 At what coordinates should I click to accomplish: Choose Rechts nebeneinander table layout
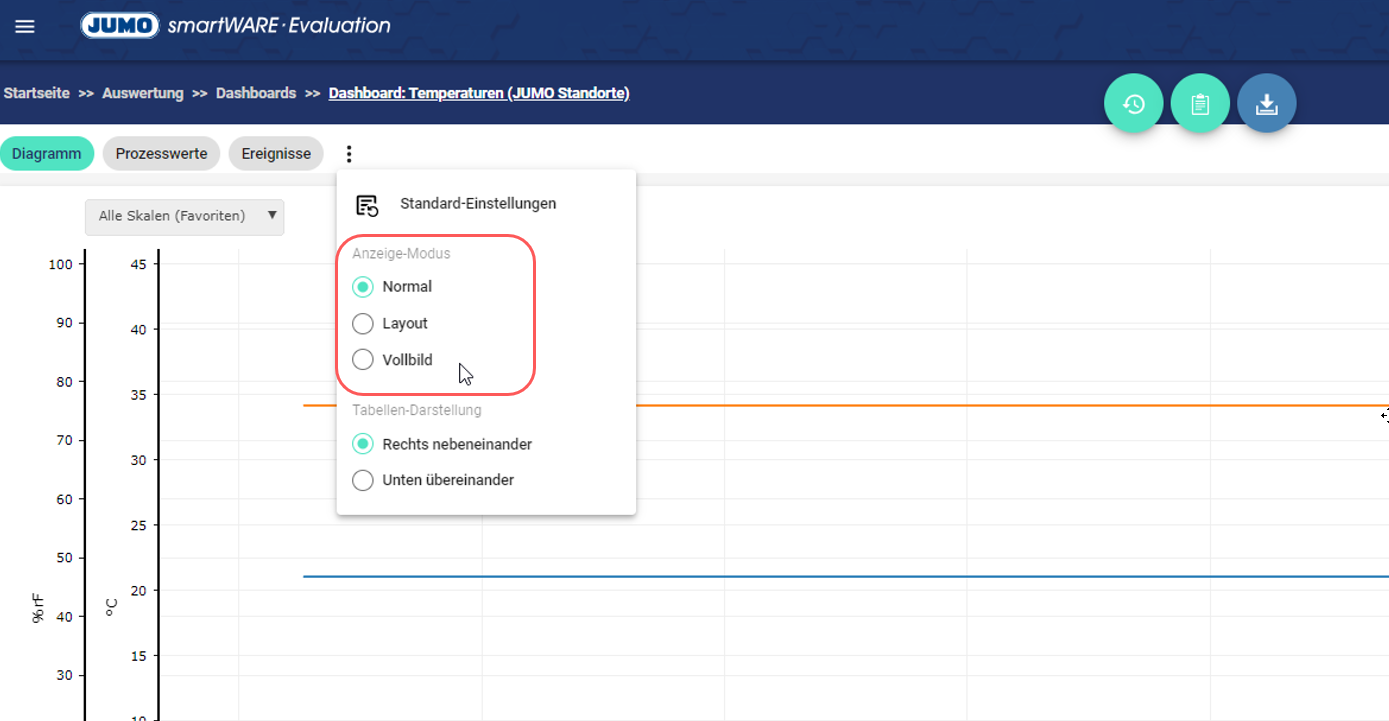click(363, 444)
